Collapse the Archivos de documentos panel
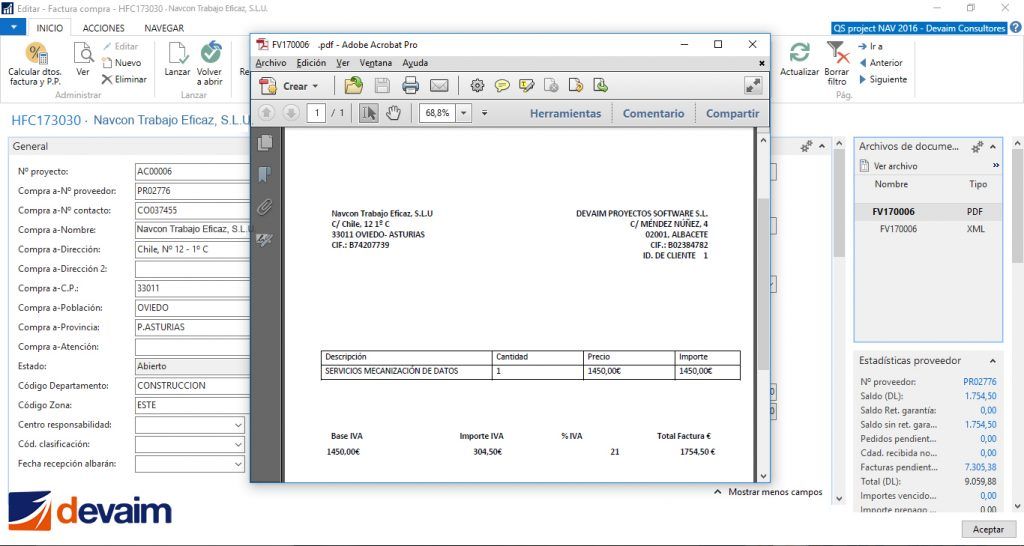 click(x=993, y=146)
